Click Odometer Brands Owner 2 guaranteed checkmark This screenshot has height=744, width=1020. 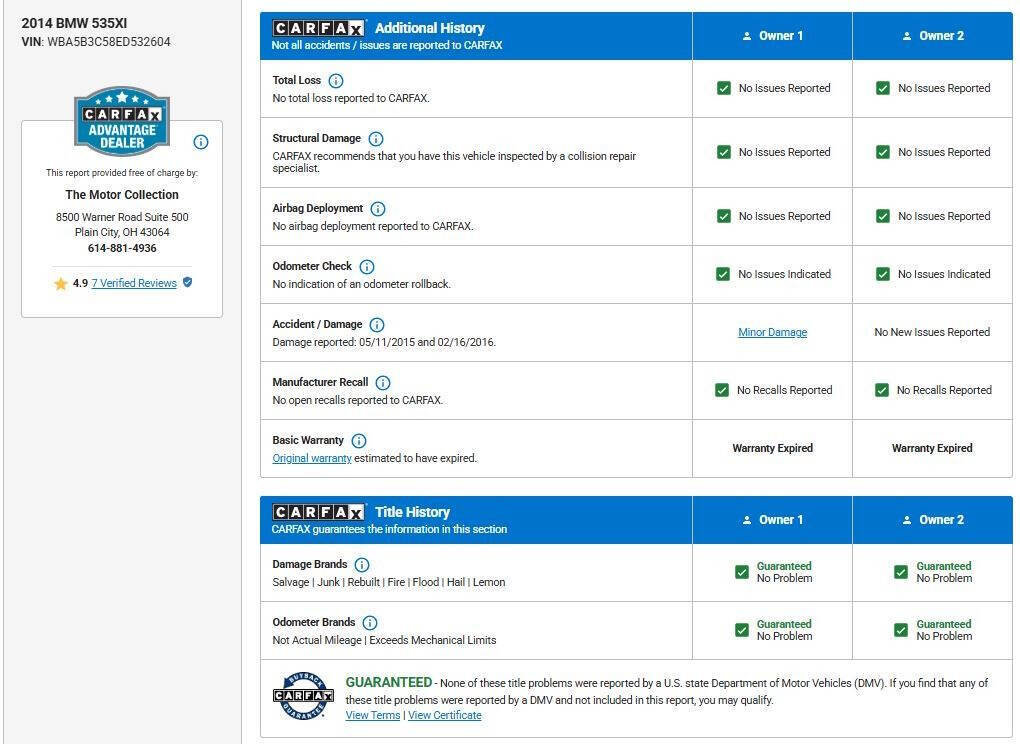tap(901, 630)
